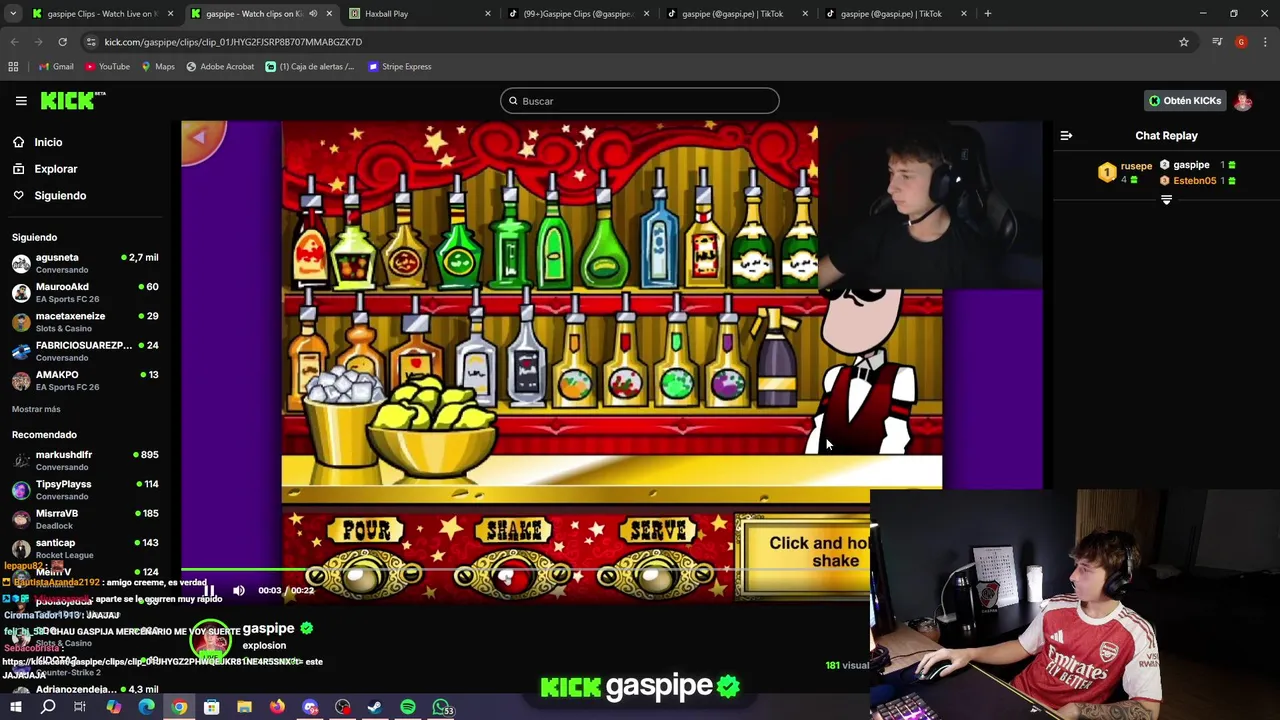This screenshot has height=720, width=1280.
Task: Switch to gaspipe Clips tab
Action: (101, 14)
